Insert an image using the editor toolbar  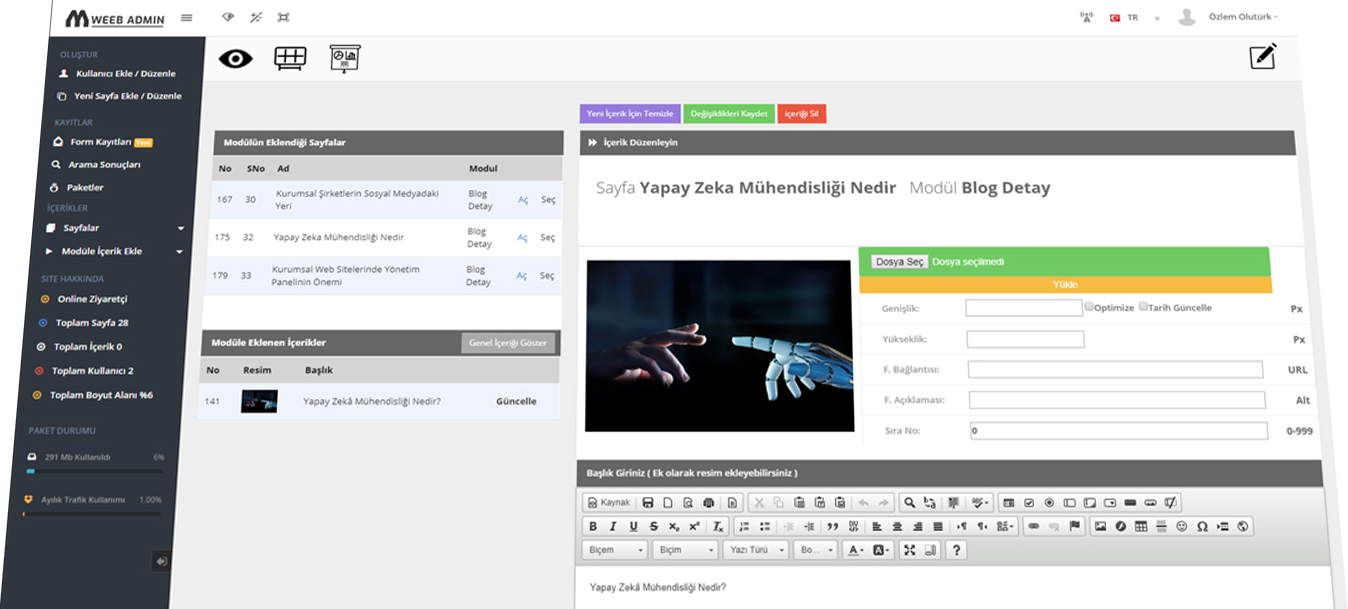(1101, 526)
